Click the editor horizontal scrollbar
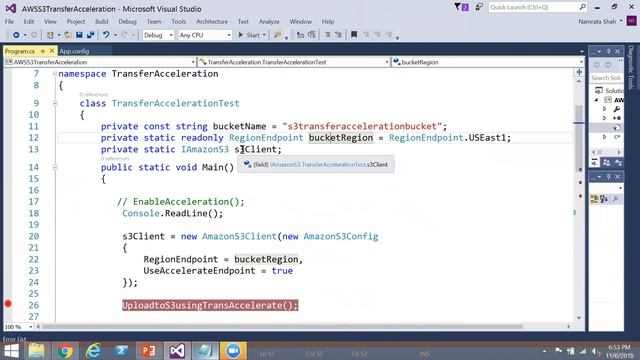This screenshot has height=360, width=640. point(282,327)
